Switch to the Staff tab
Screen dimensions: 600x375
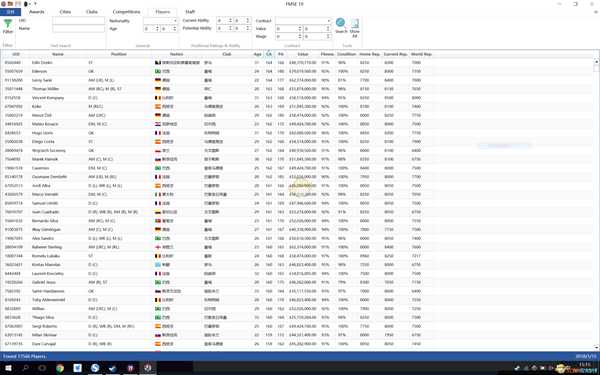(x=190, y=12)
